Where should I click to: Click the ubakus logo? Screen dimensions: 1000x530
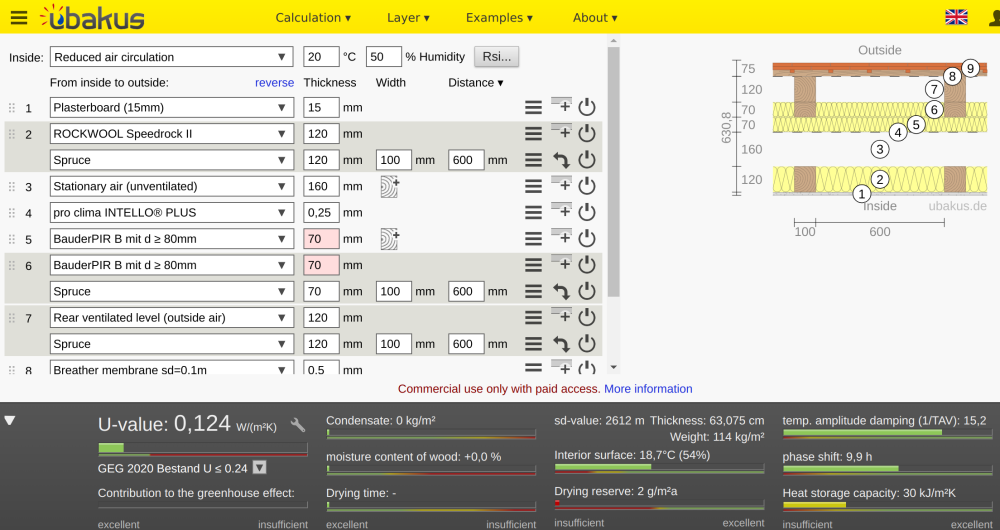pyautogui.click(x=92, y=17)
